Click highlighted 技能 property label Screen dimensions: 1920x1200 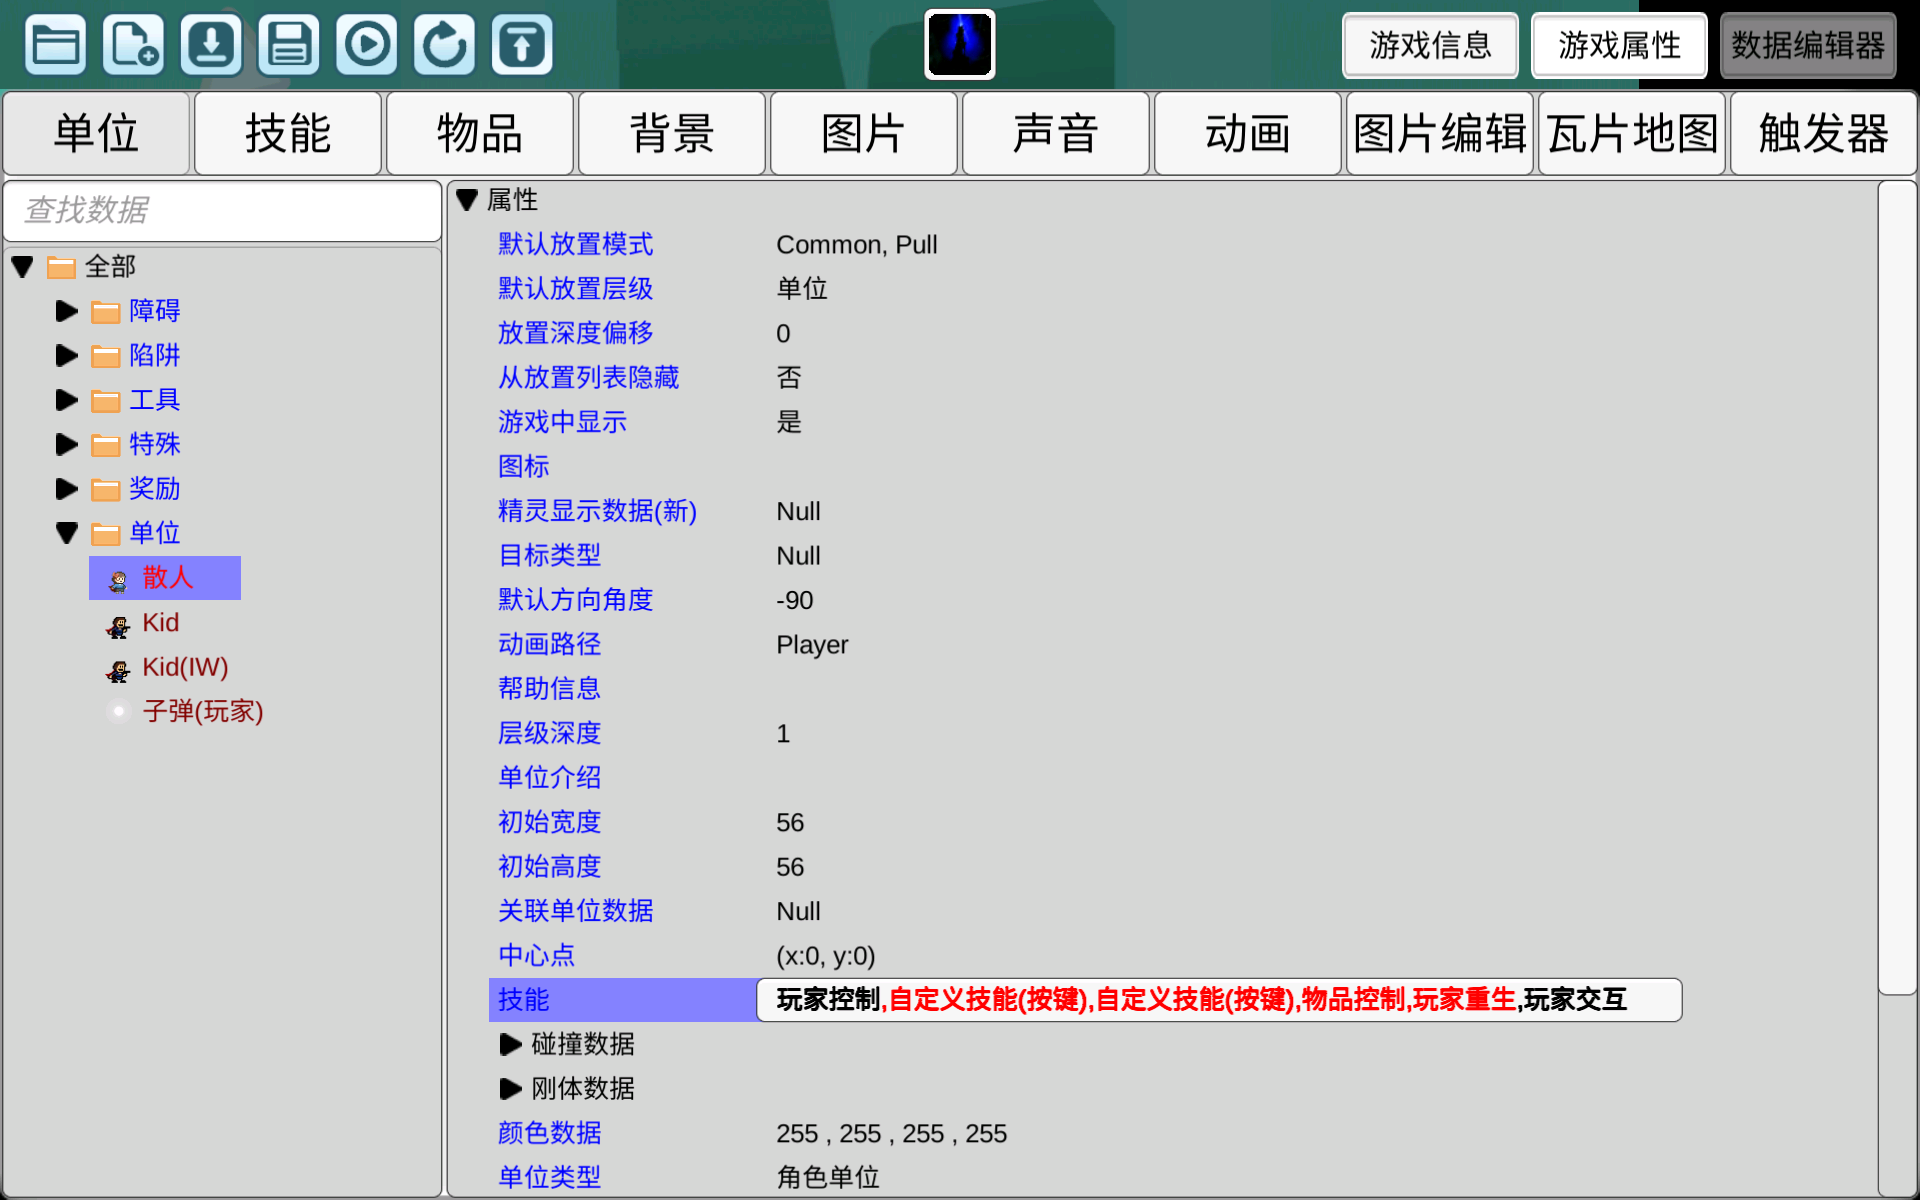[523, 1000]
